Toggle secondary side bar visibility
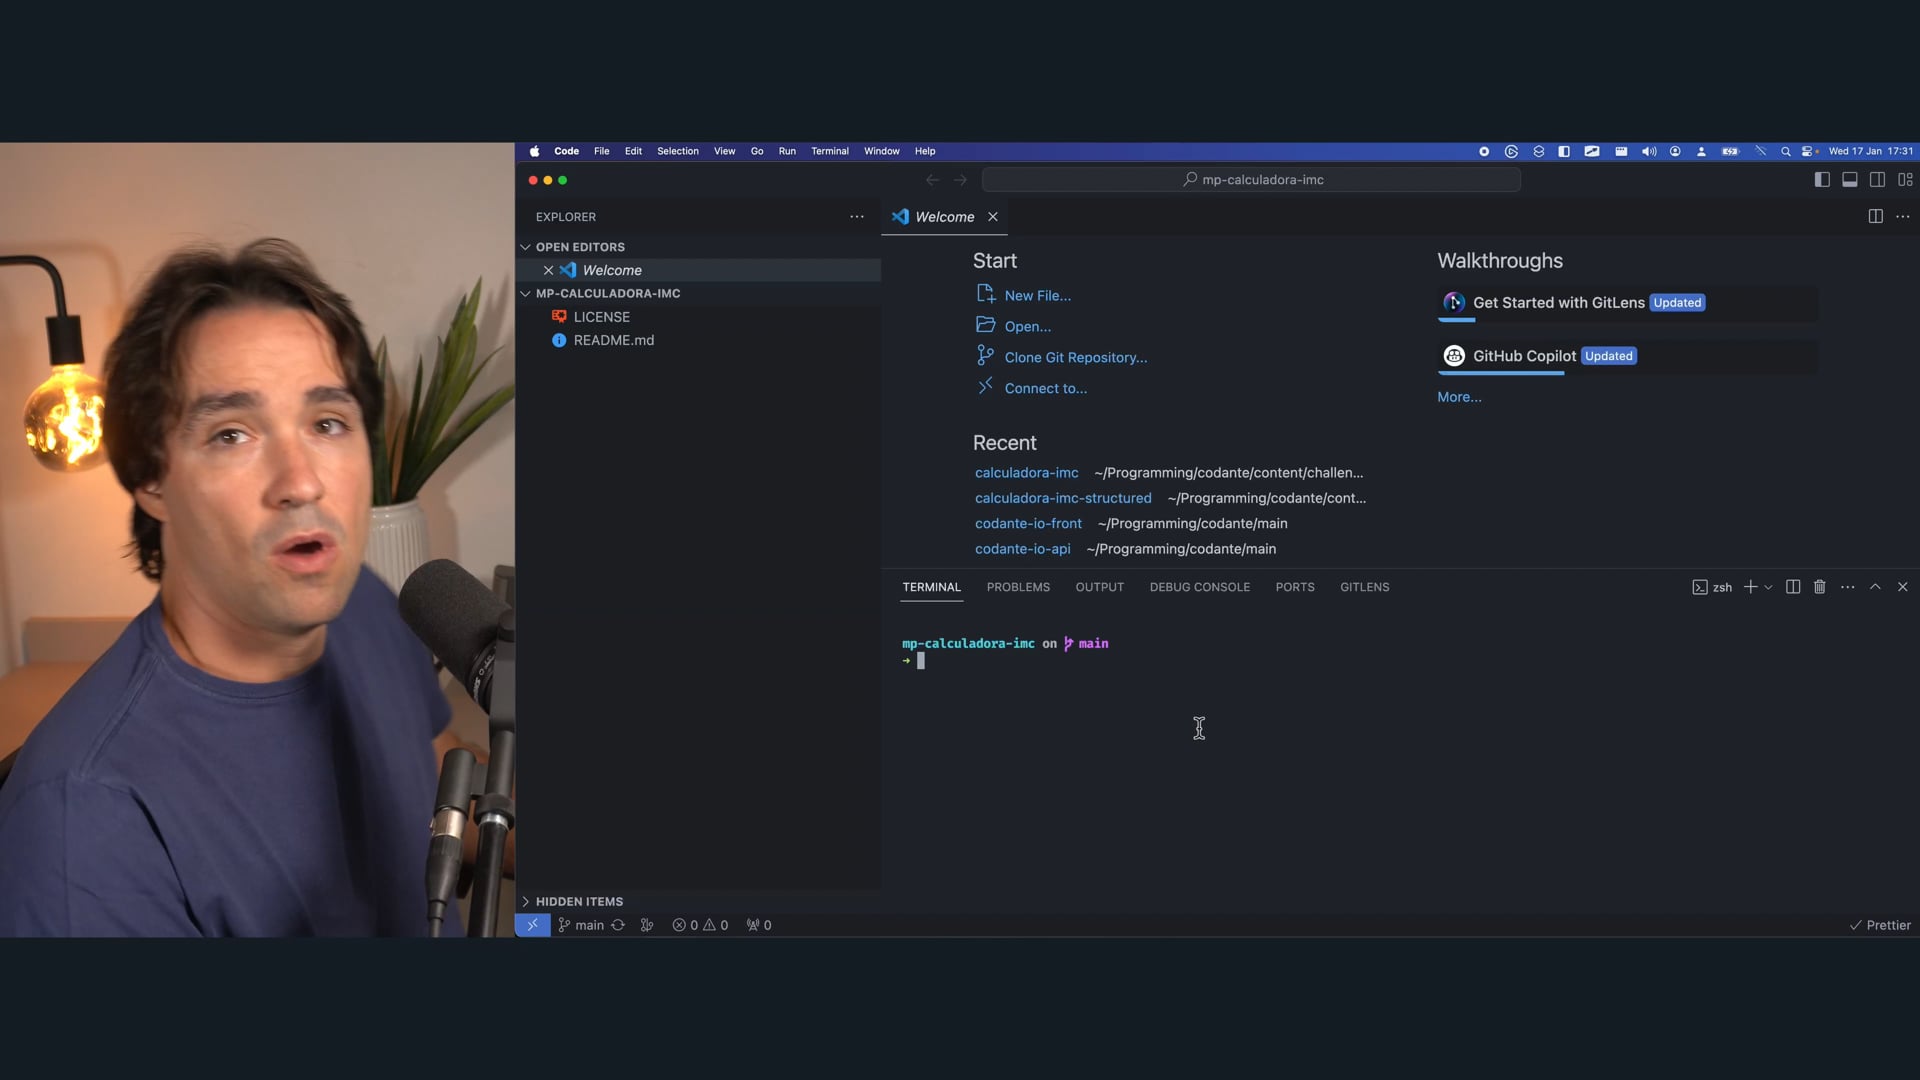 click(1878, 180)
